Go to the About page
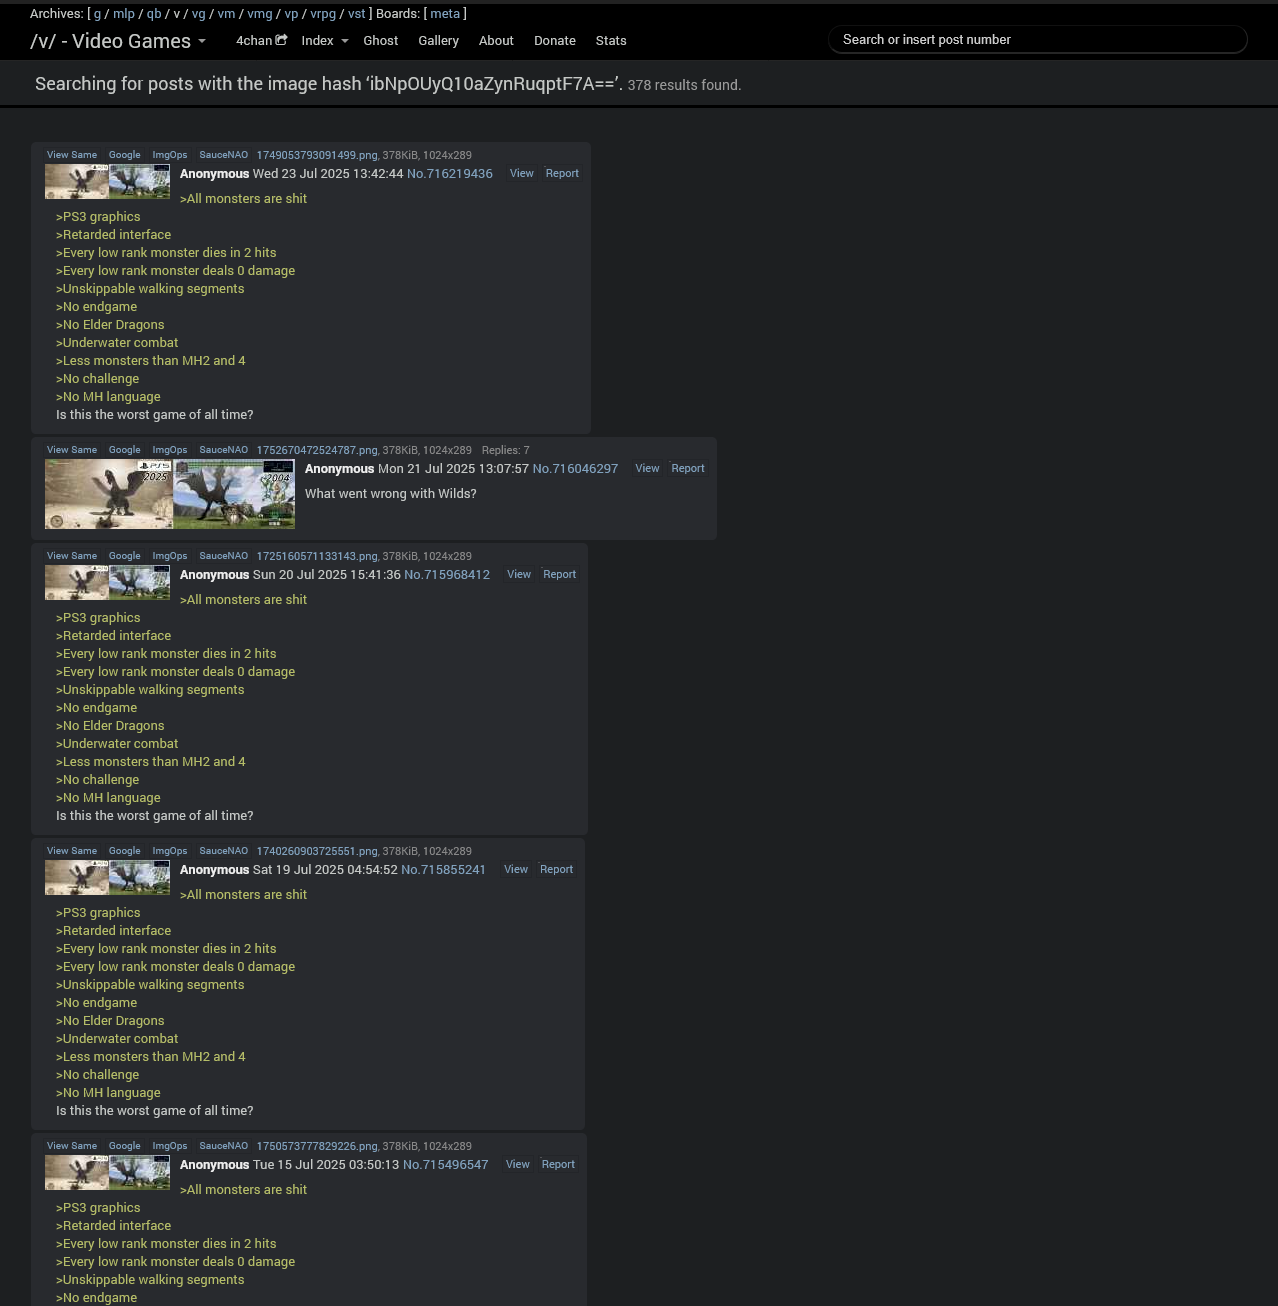 tap(496, 41)
